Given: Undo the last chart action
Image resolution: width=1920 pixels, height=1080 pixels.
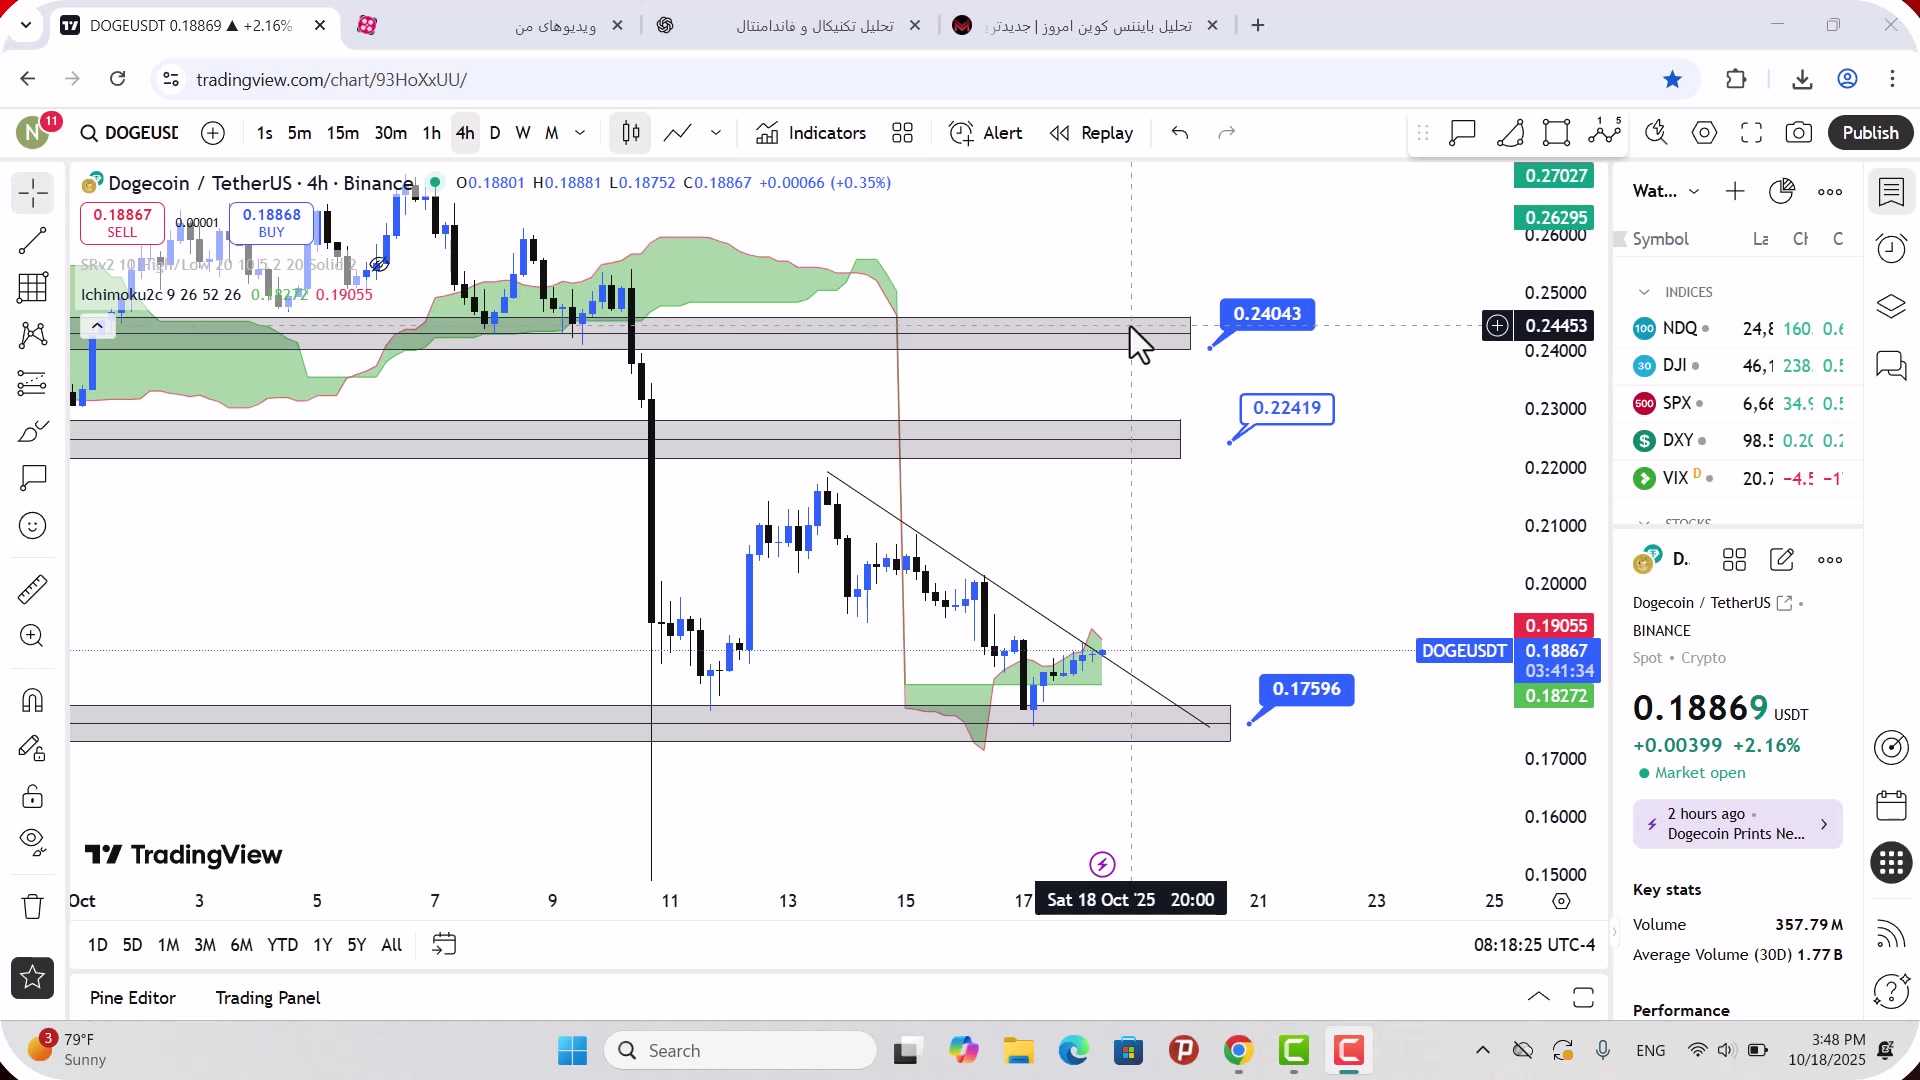Looking at the screenshot, I should pos(1180,133).
